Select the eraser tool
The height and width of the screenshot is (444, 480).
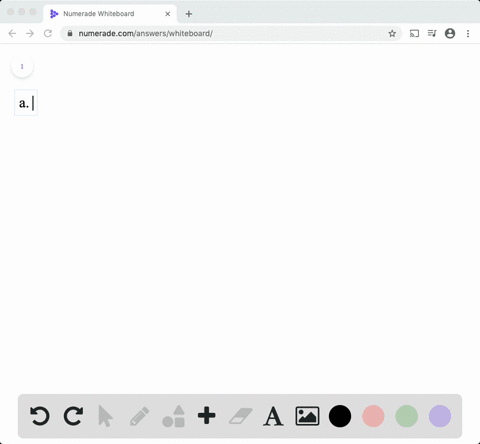[240, 416]
